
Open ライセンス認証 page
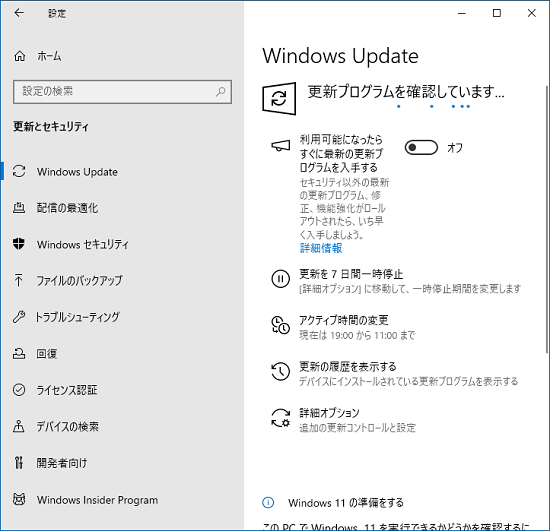(x=67, y=390)
